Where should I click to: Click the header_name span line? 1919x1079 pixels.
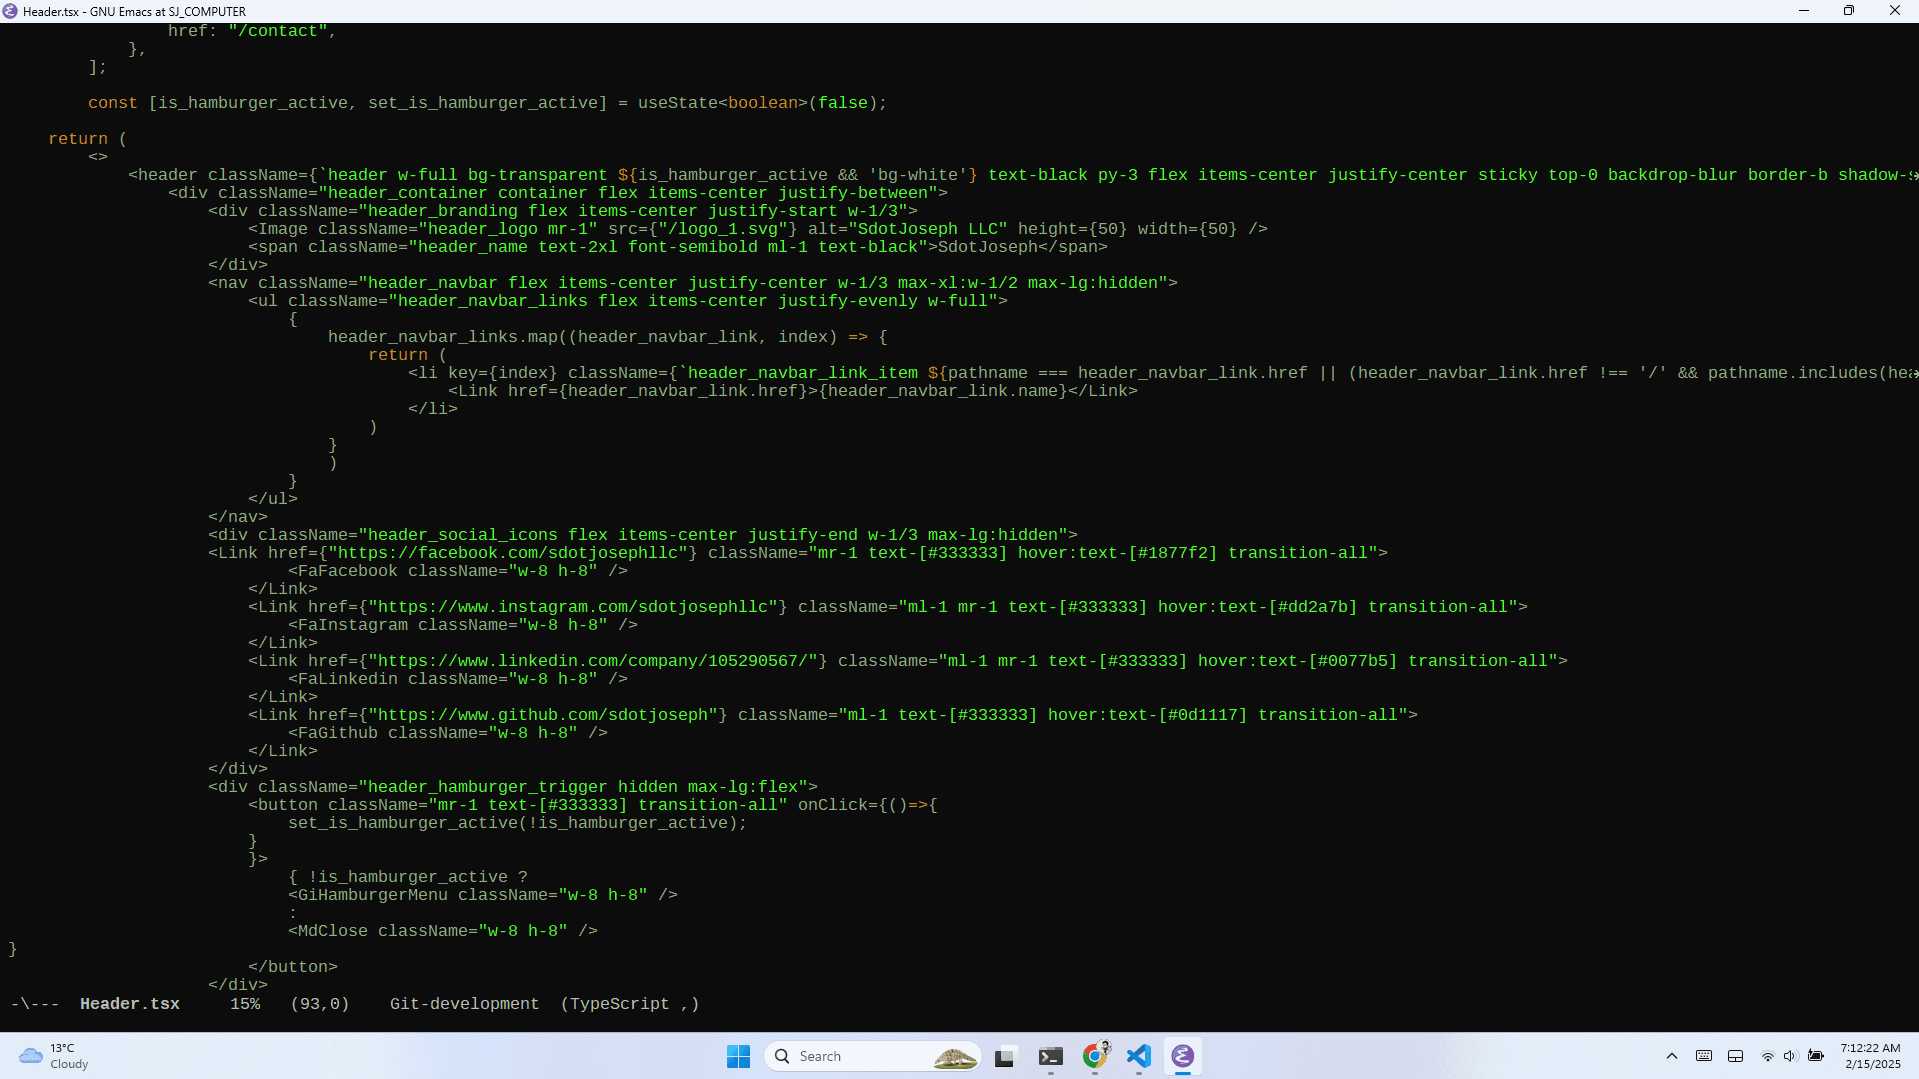pyautogui.click(x=678, y=247)
